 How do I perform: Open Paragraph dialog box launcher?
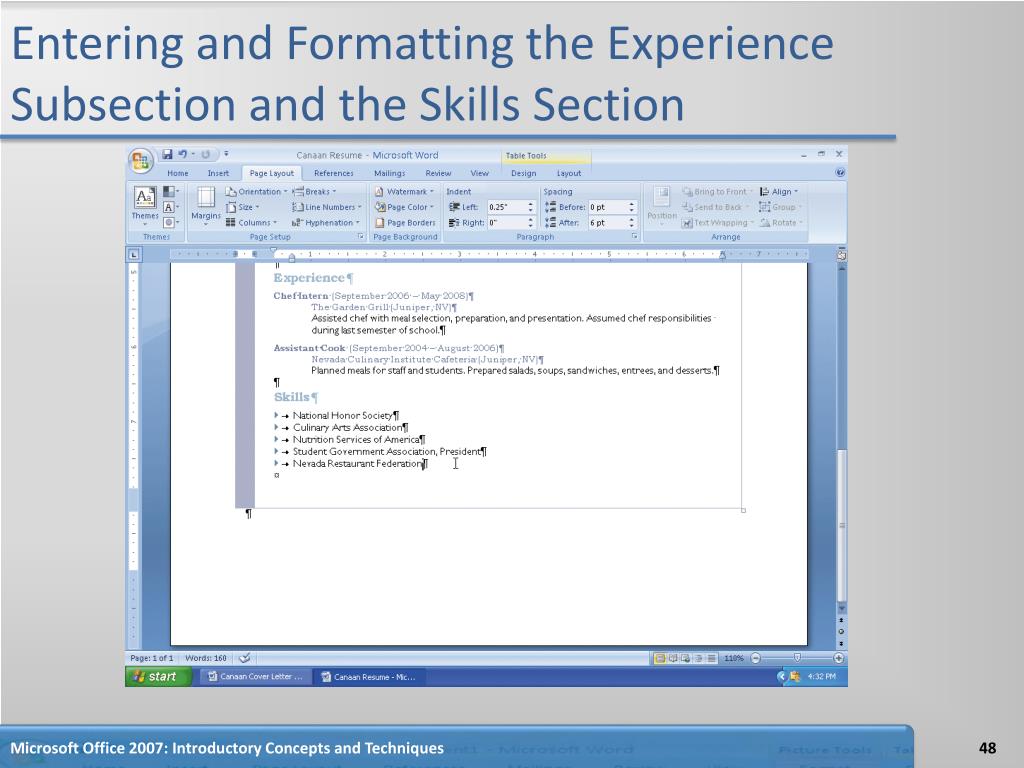tap(634, 236)
